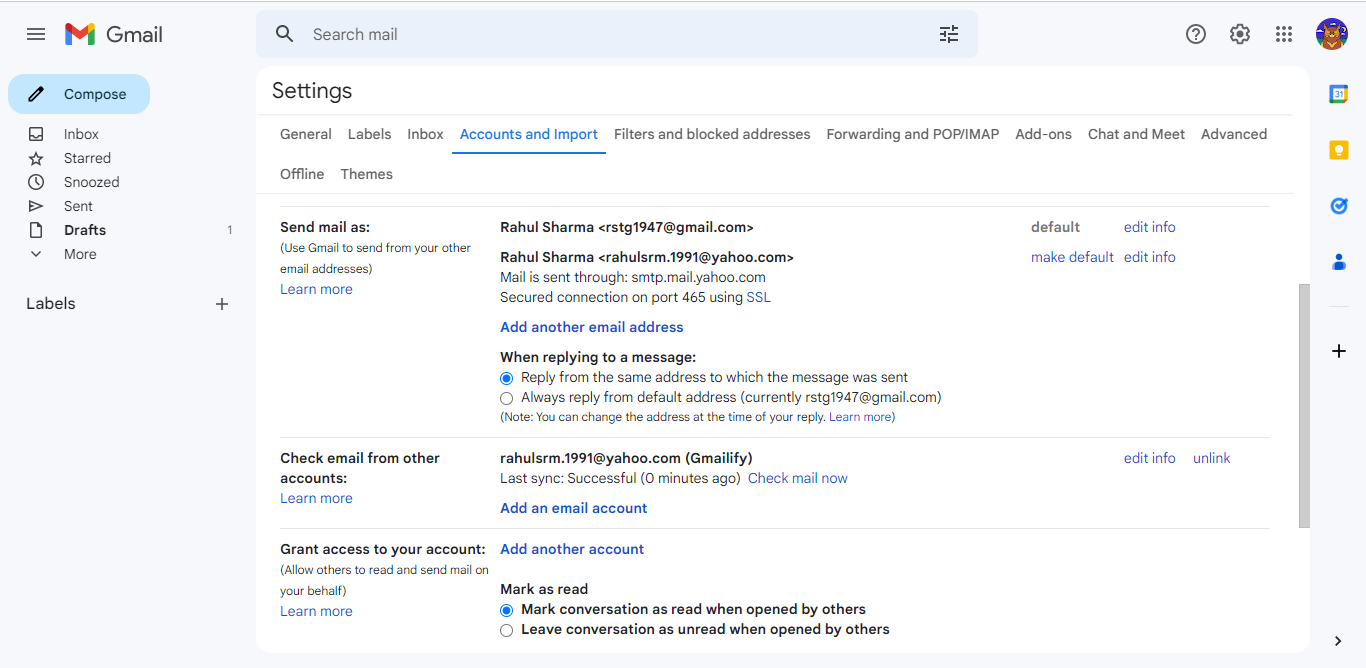Select mark conversation as read option
1366x668 pixels.
[506, 610]
